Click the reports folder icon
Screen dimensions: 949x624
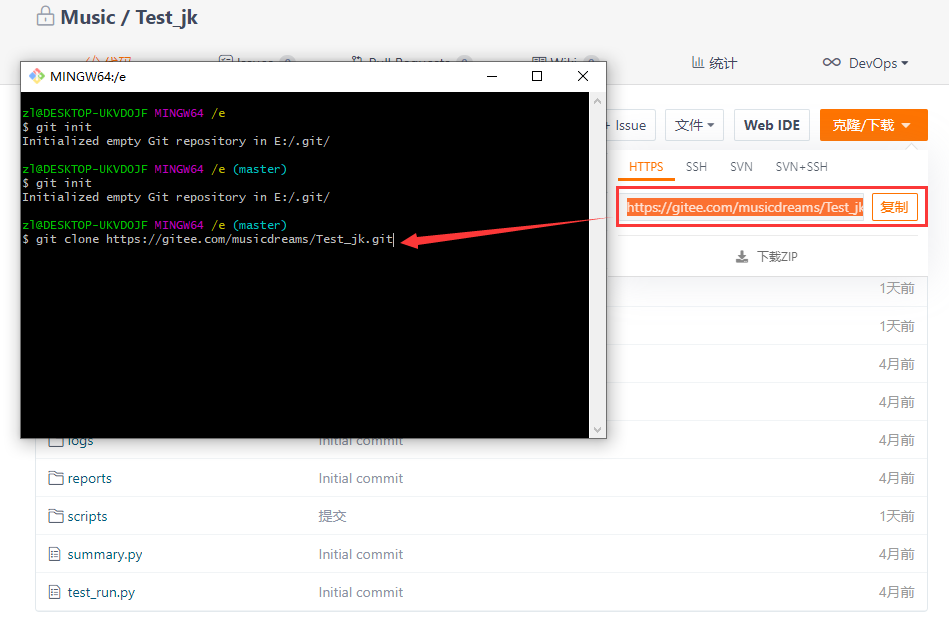tap(56, 478)
